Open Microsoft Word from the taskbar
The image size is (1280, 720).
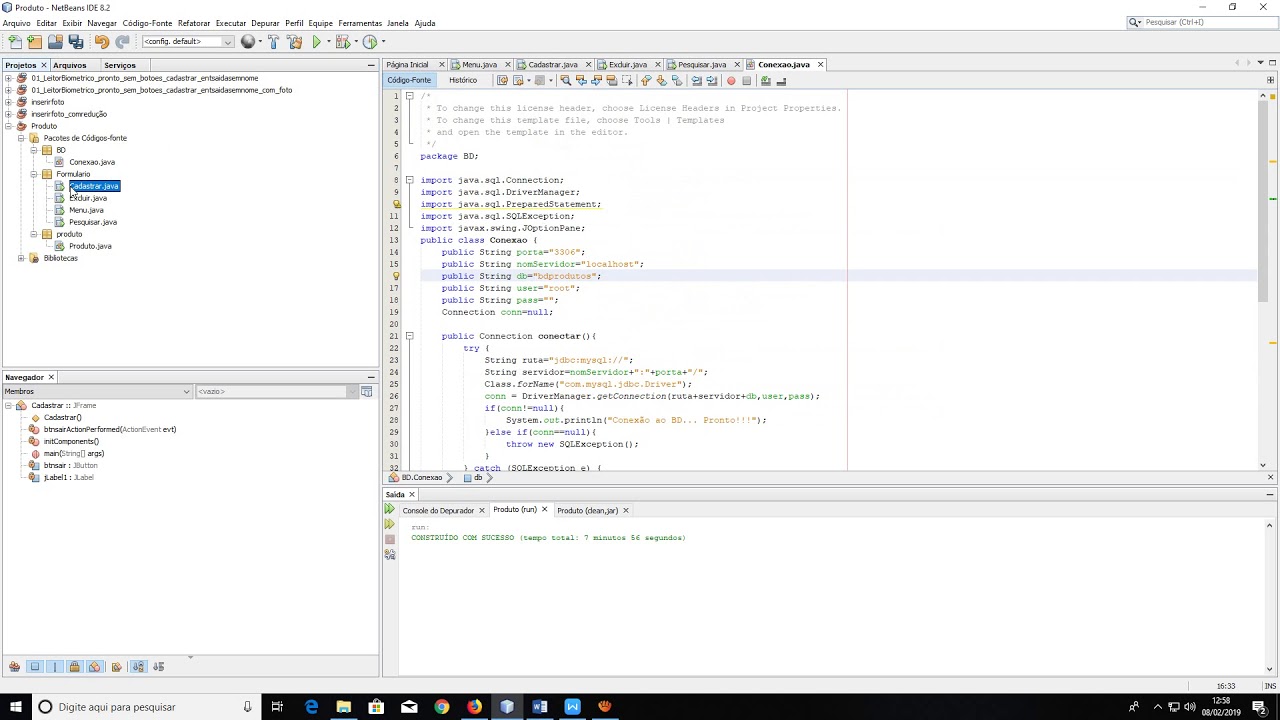click(x=540, y=707)
